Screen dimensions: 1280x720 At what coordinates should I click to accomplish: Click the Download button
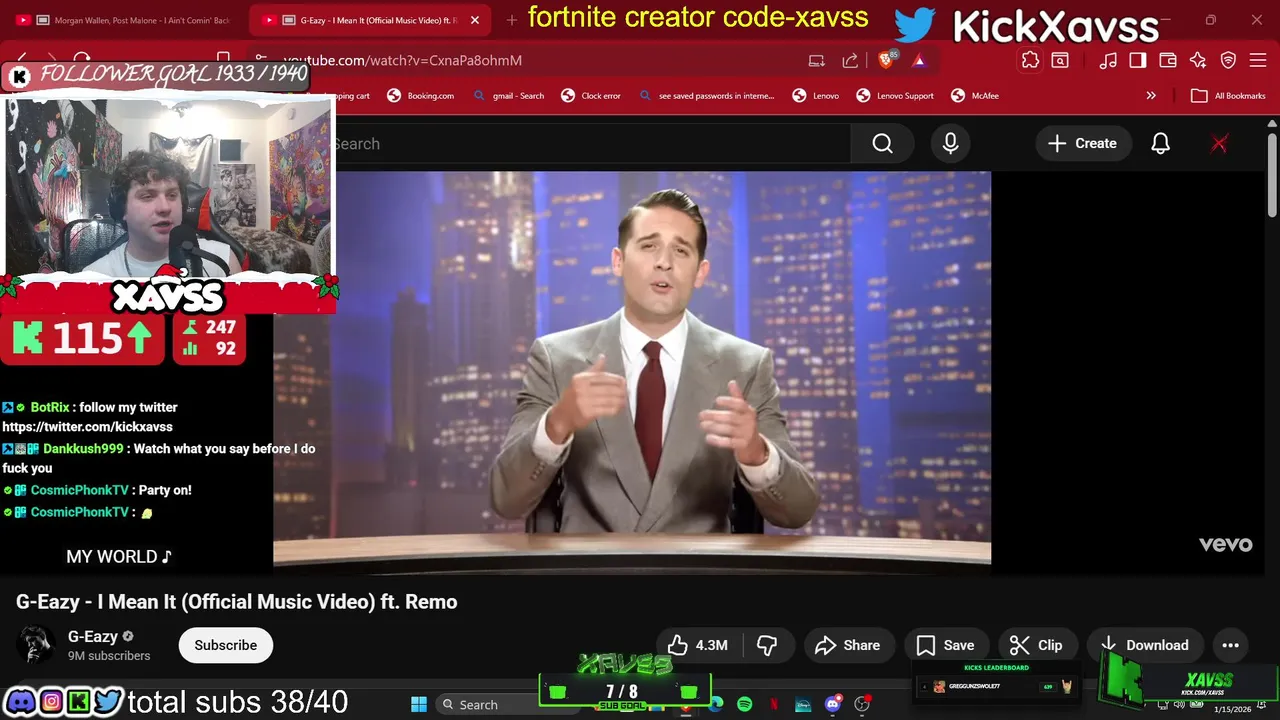pos(1144,645)
